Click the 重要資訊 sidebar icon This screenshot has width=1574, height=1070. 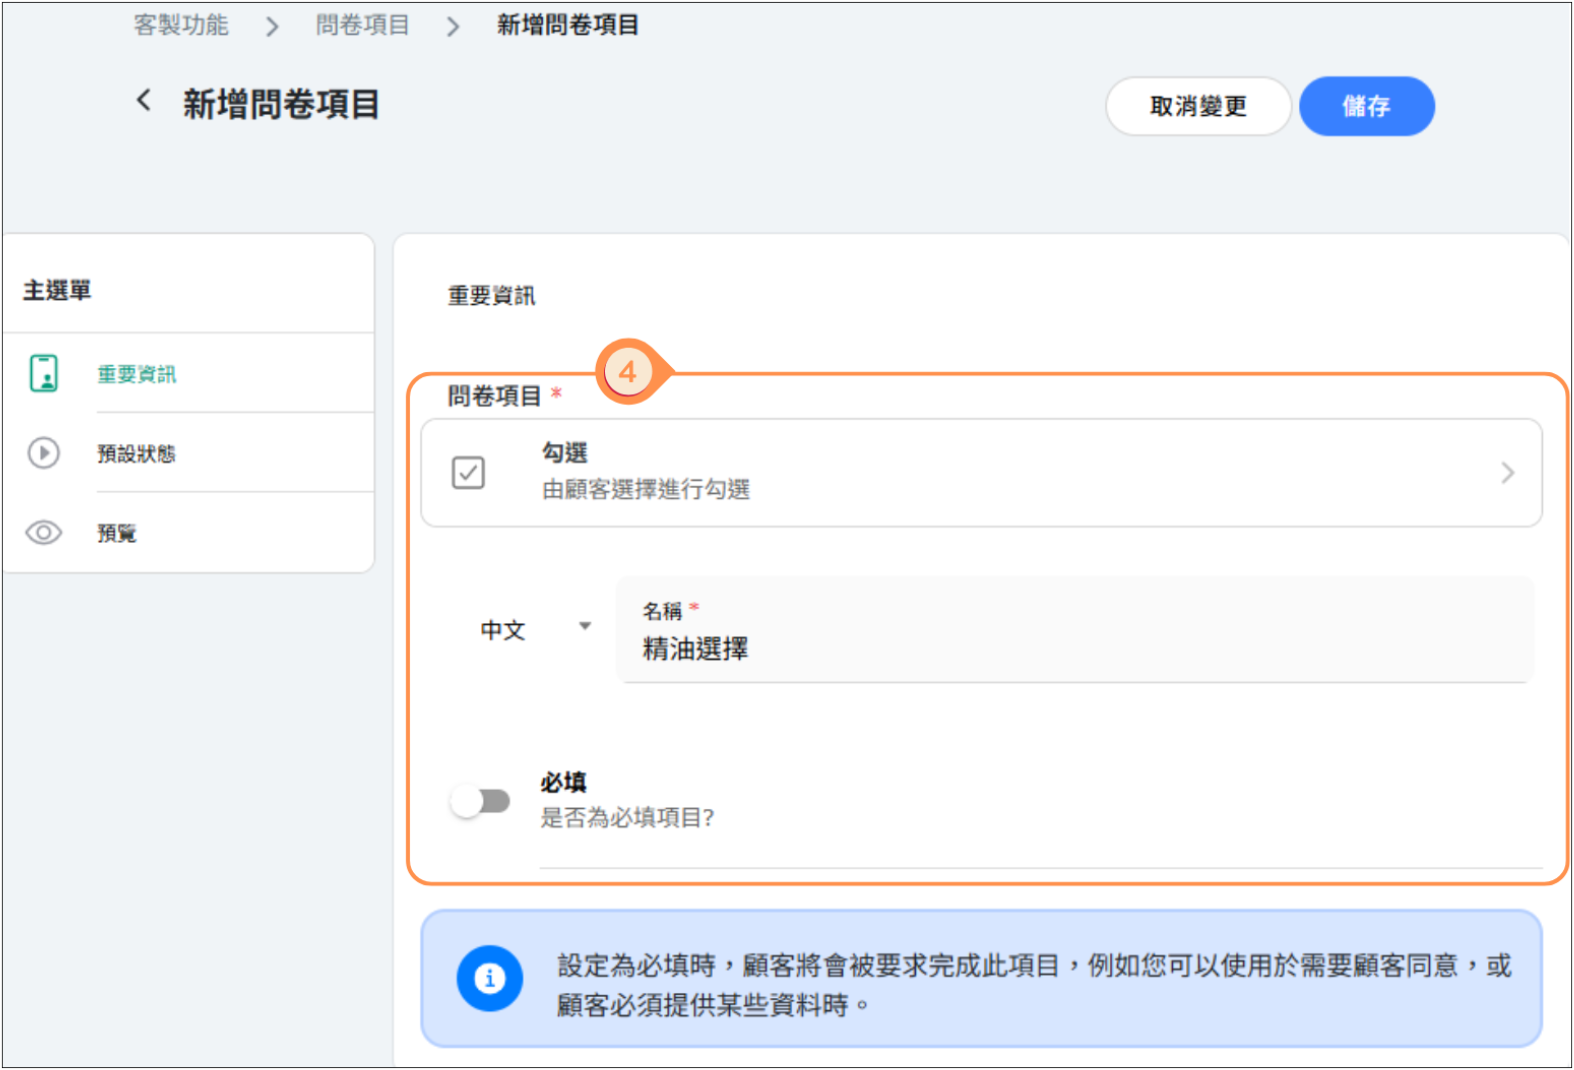tap(44, 373)
